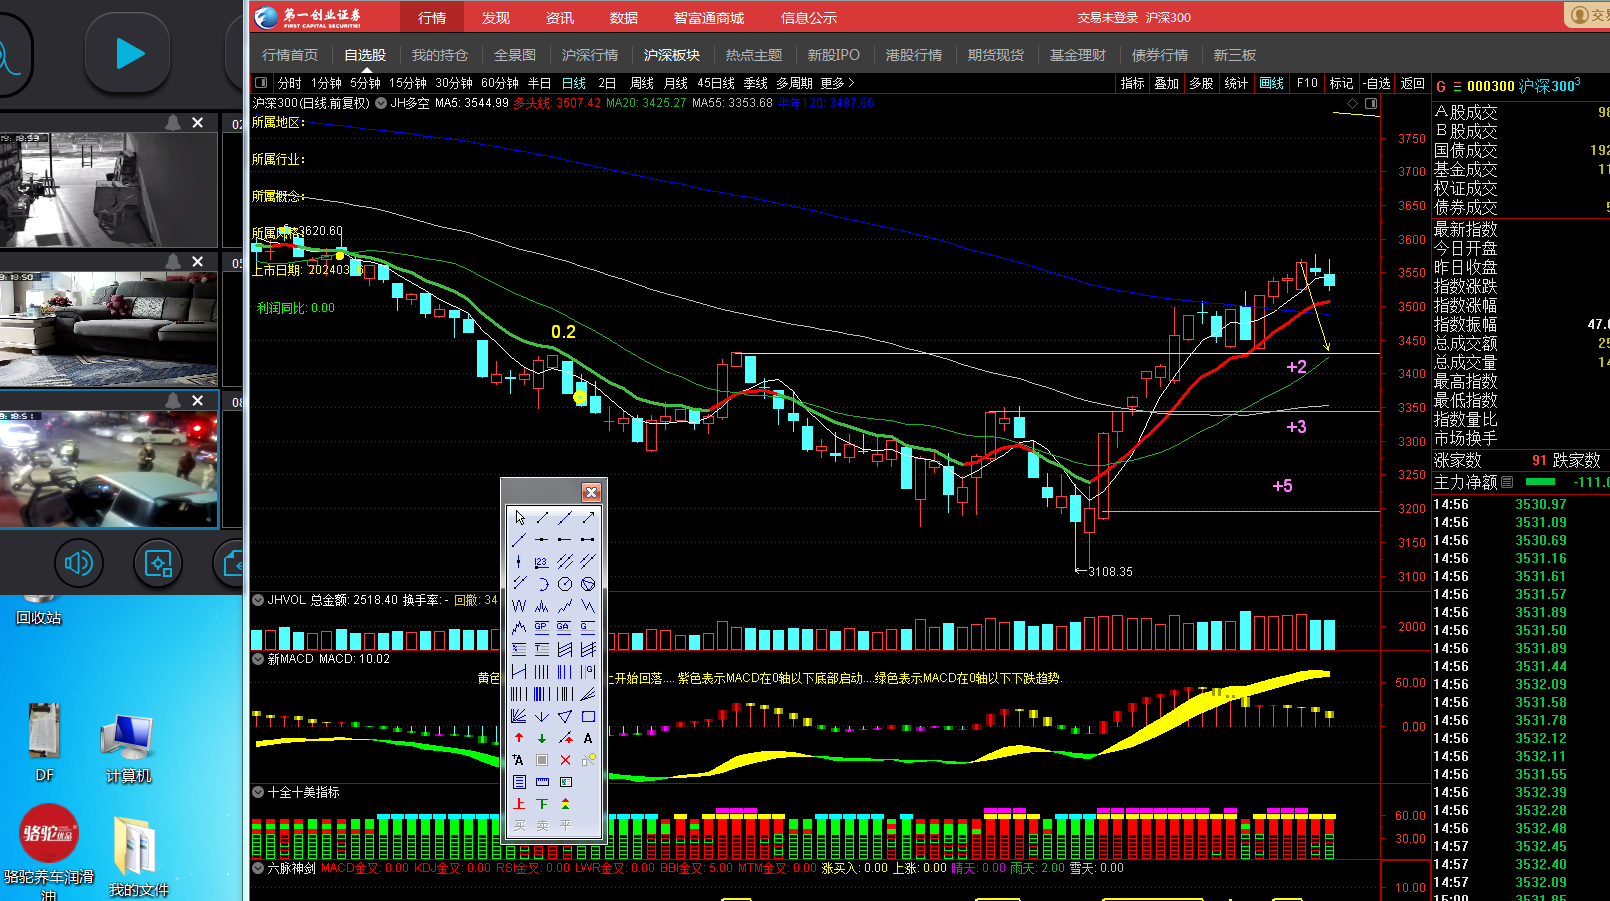Click the green 下 marker tool
Viewport: 1610px width, 901px height.
[x=542, y=804]
